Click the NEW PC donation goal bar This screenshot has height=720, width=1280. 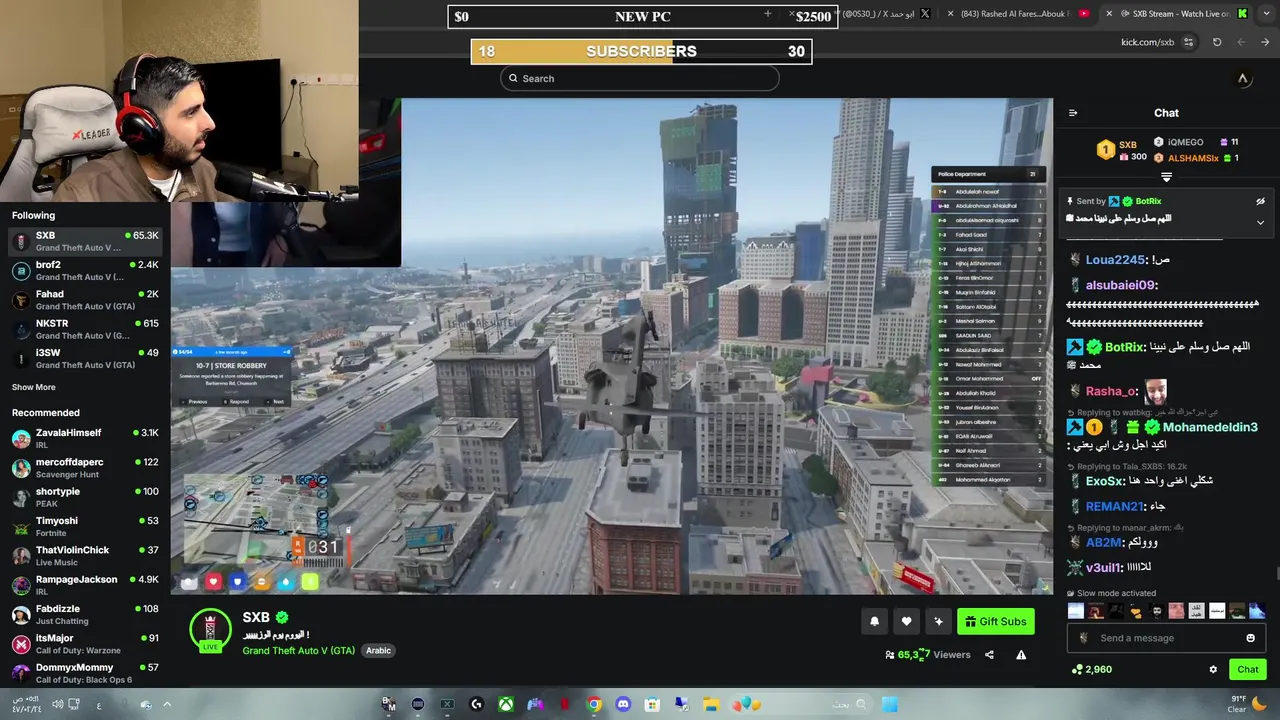pos(642,16)
